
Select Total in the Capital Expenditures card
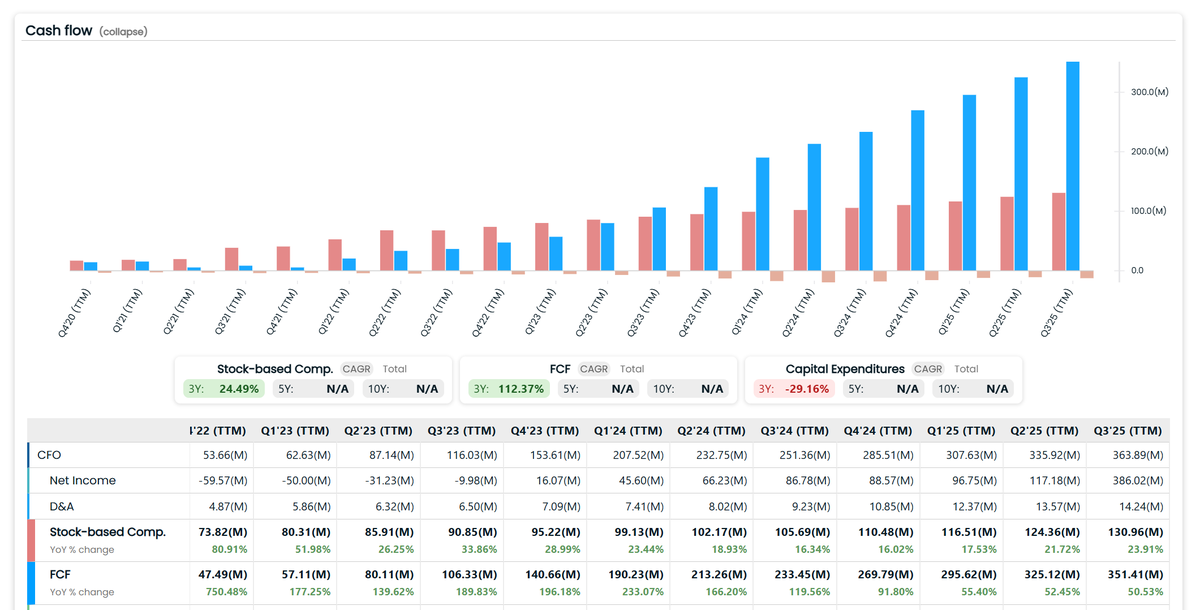pyautogui.click(x=966, y=369)
